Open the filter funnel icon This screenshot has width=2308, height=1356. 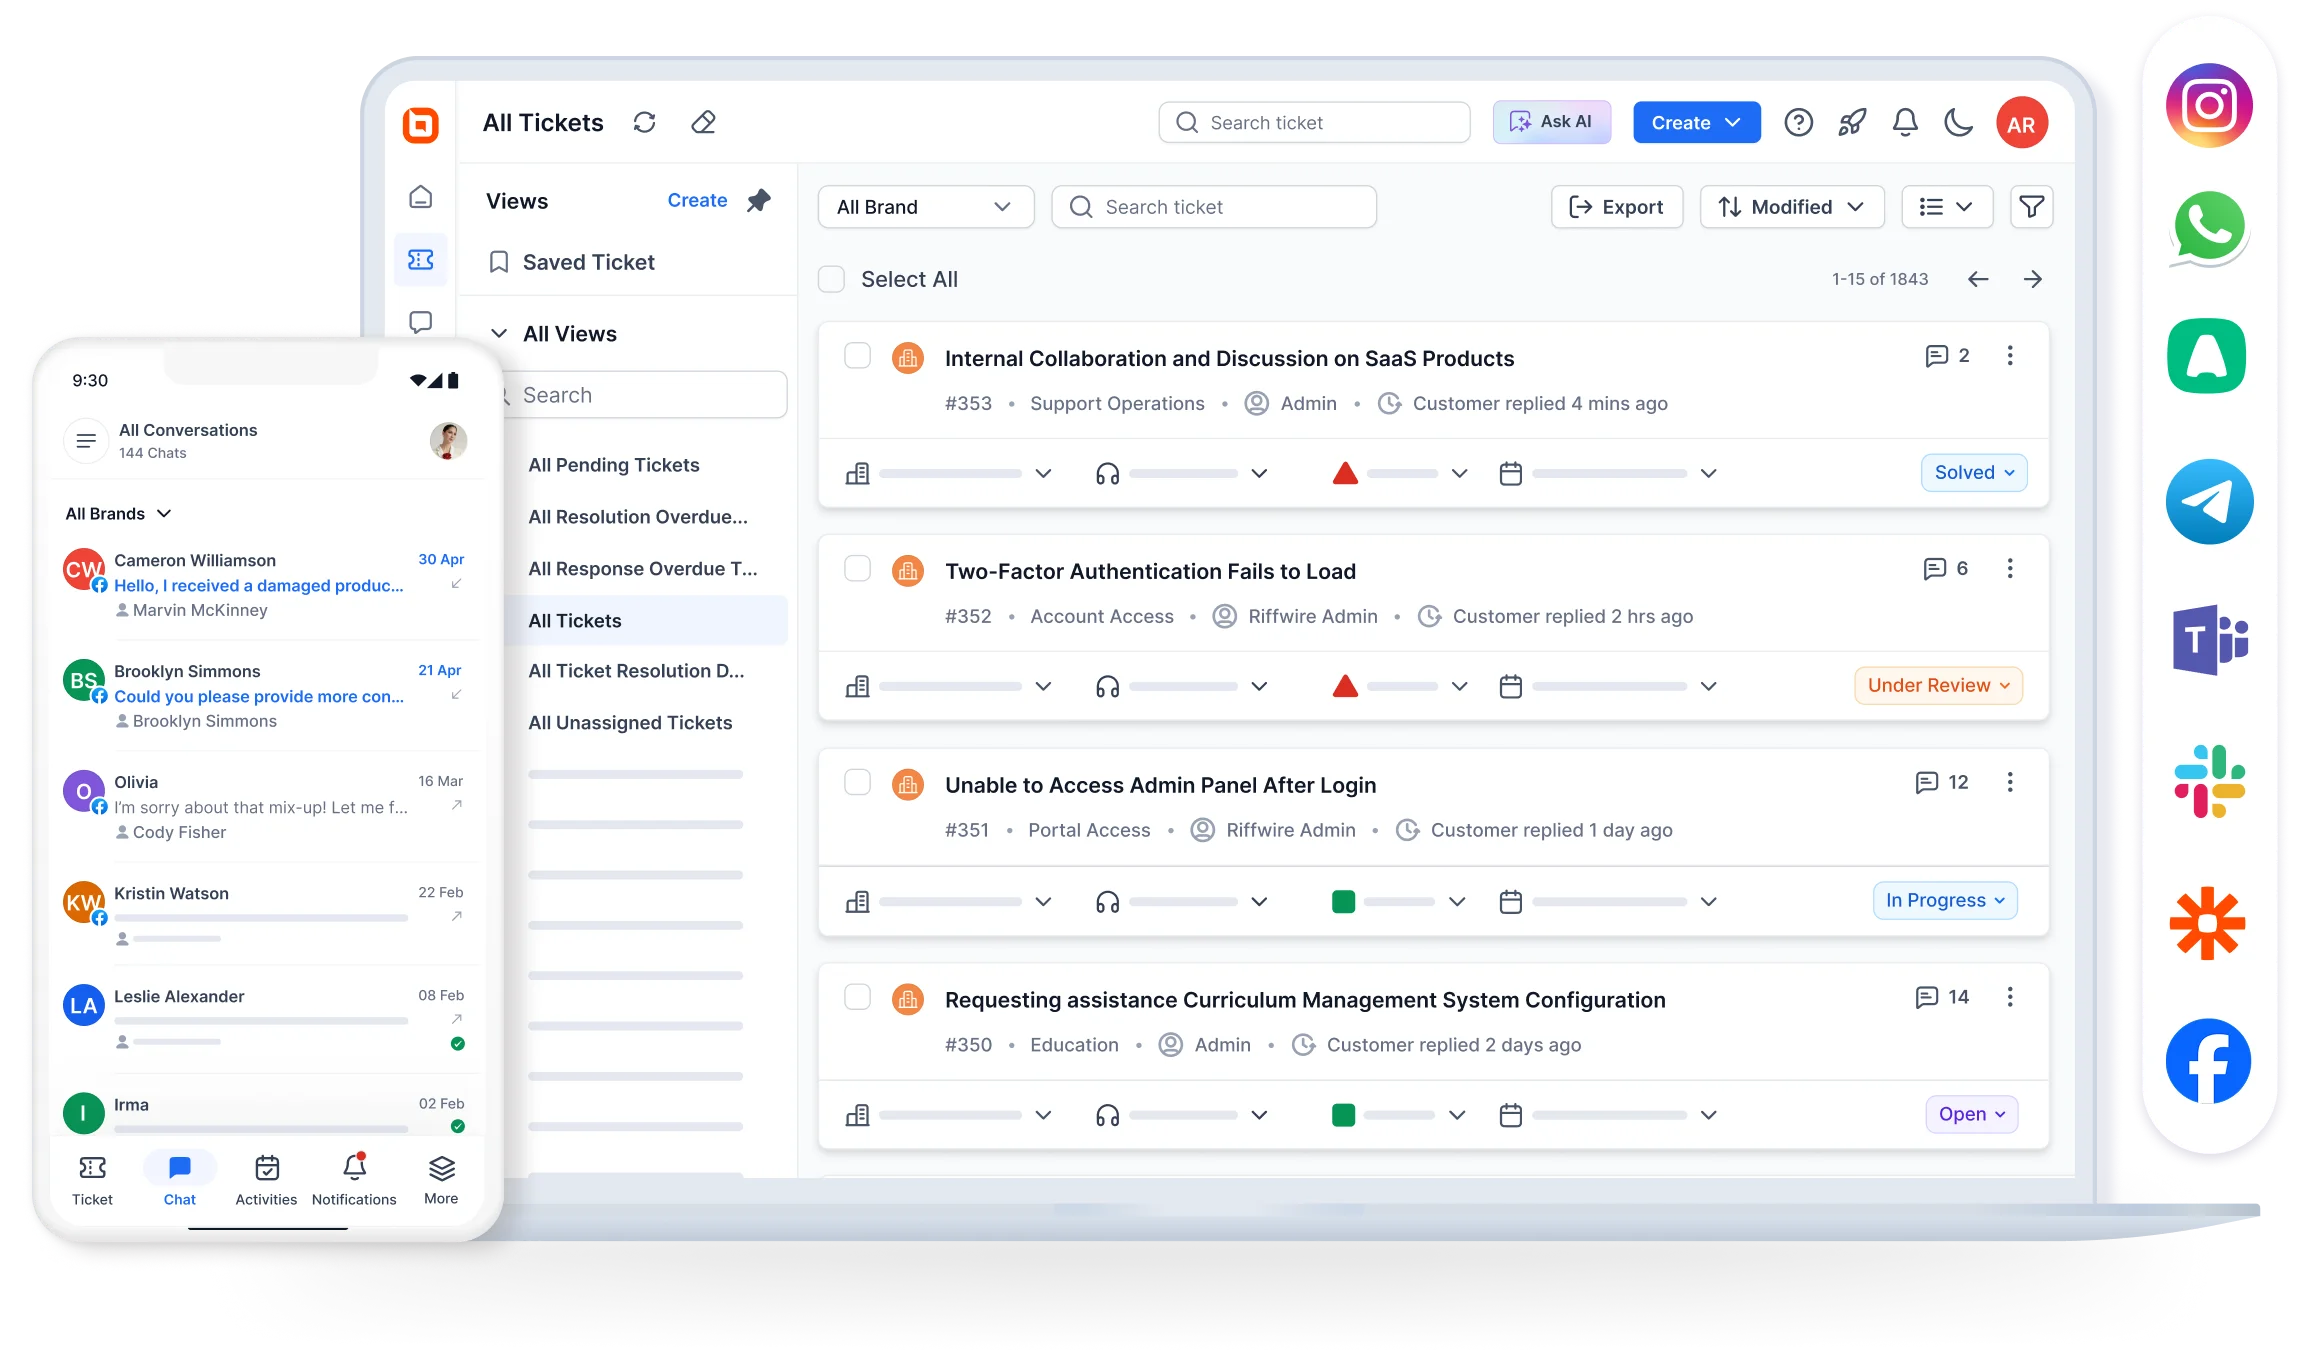(2031, 207)
